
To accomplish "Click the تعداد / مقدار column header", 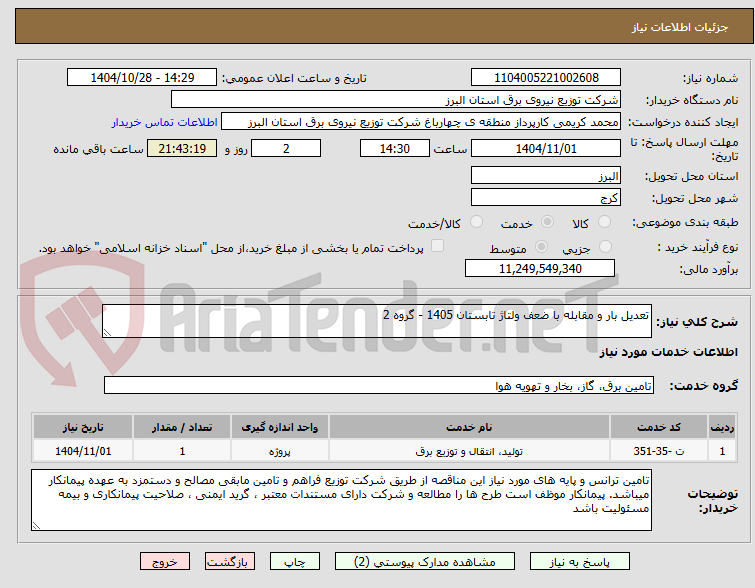I will click(x=182, y=427).
